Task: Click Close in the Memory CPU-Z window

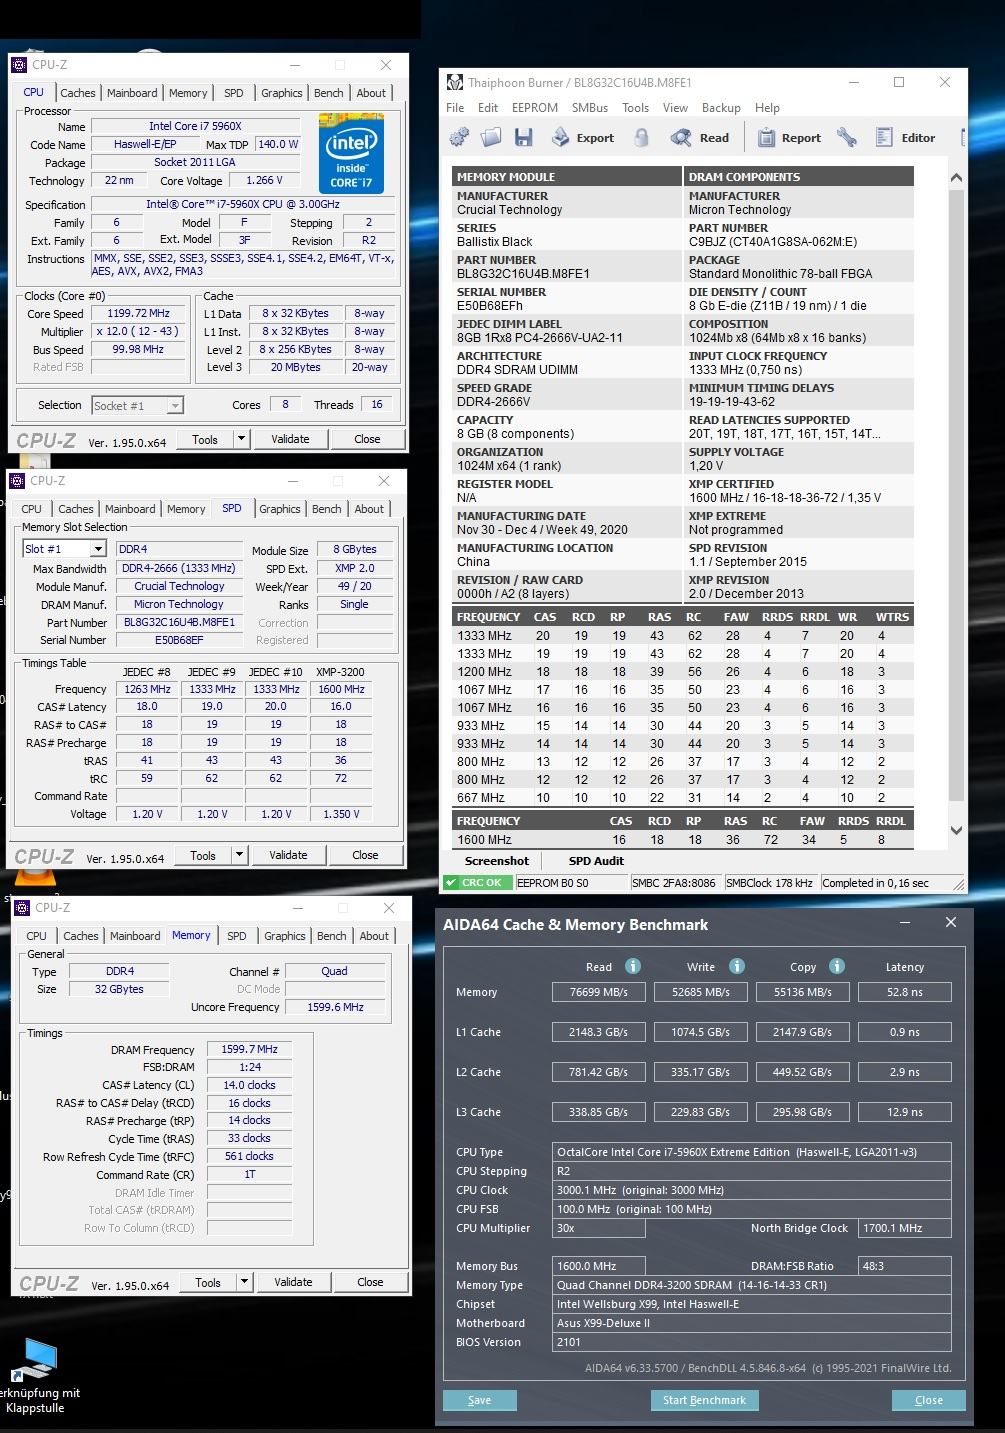Action: pos(370,1282)
